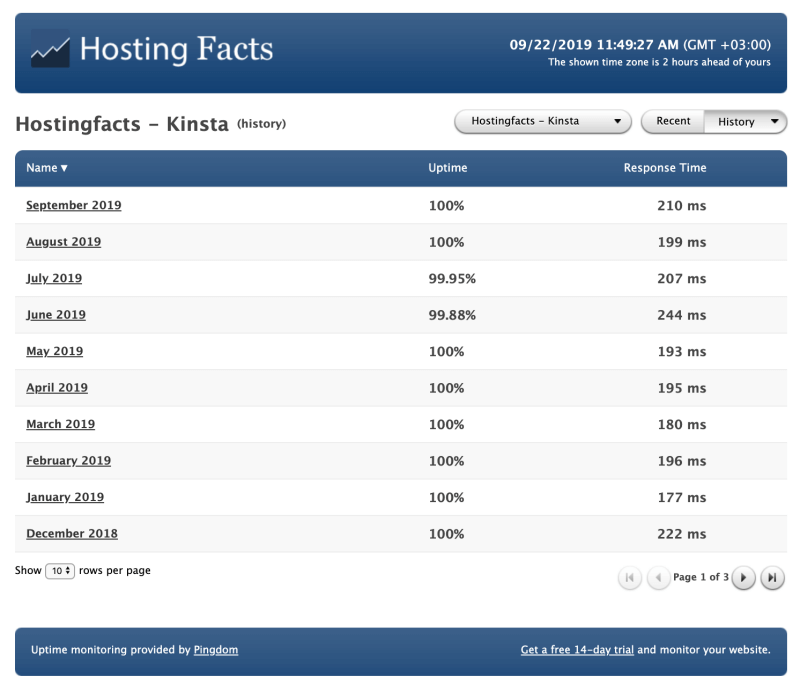Viewport: 800px width, 692px height.
Task: Sort by the Response Time column header
Action: coord(665,168)
